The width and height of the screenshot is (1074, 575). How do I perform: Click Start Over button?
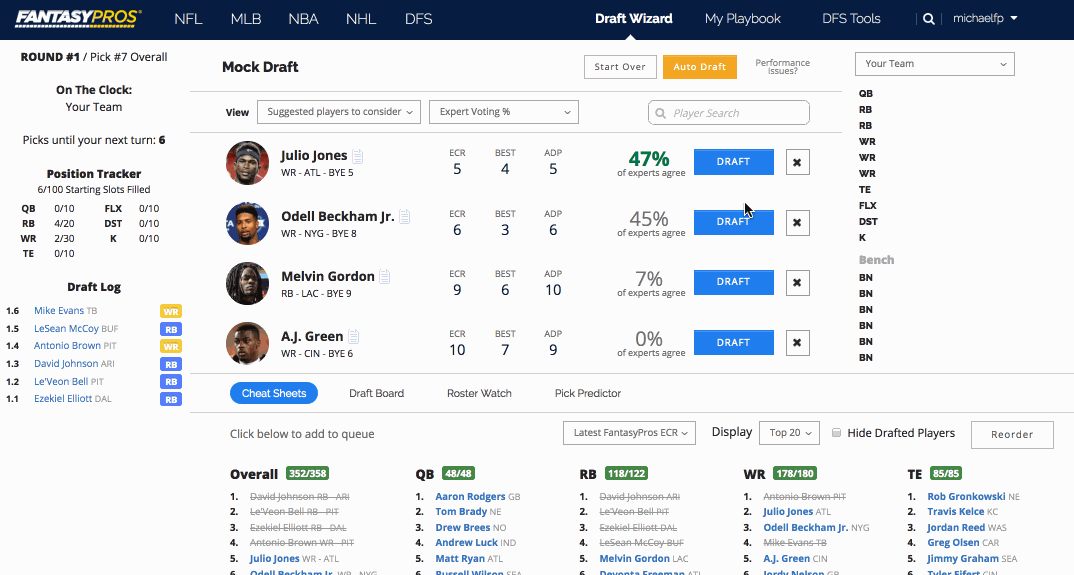[x=620, y=66]
